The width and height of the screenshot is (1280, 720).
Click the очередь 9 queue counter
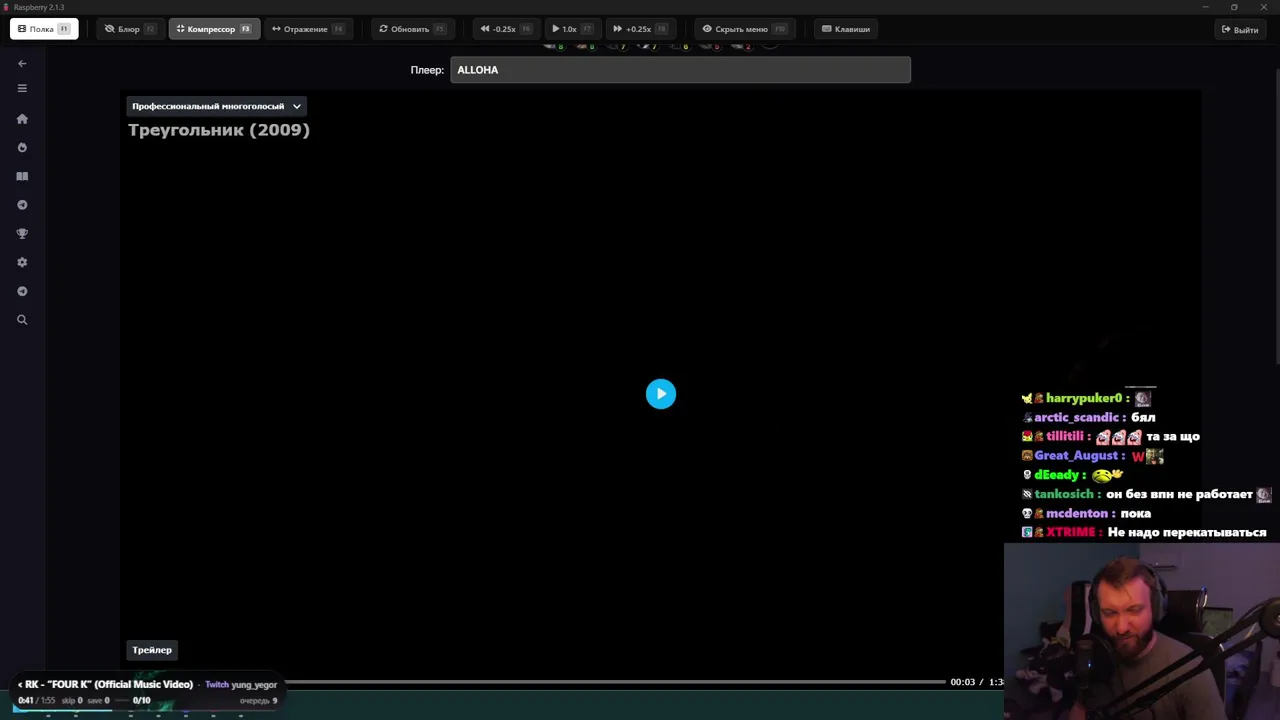258,701
